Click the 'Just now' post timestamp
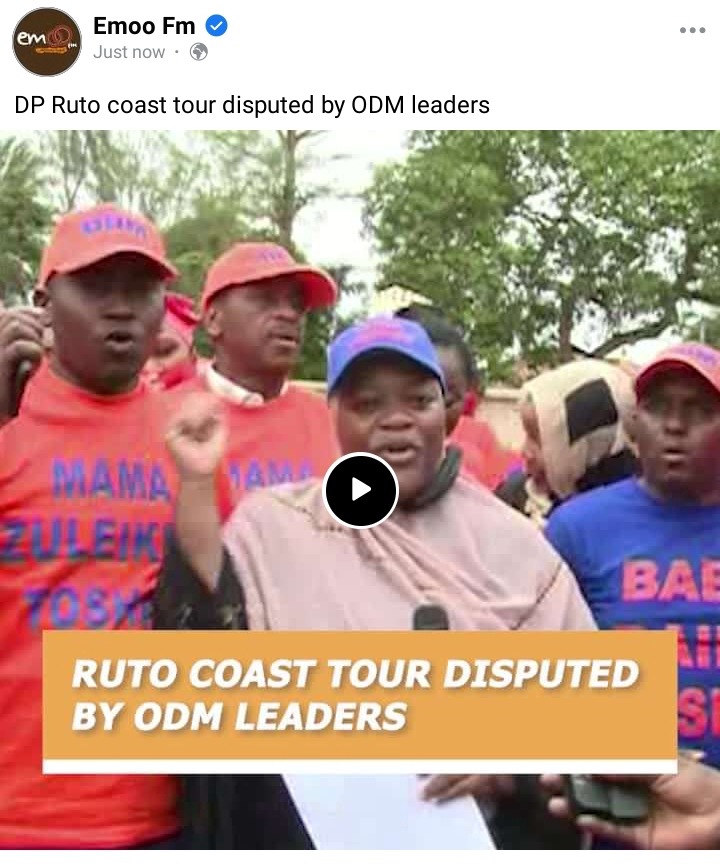720x866 pixels. point(129,52)
